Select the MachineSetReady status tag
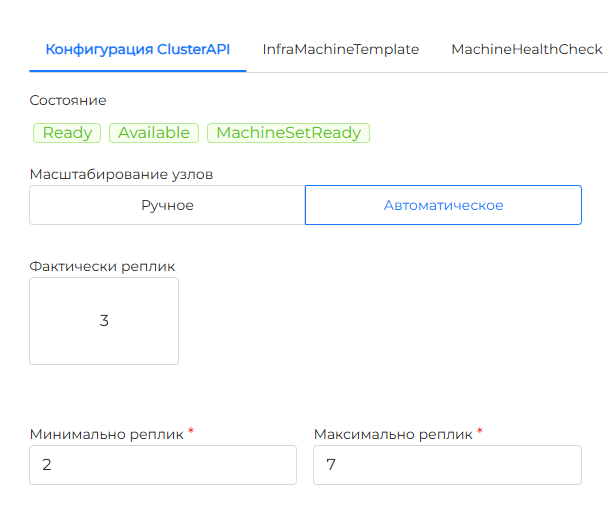 (288, 133)
